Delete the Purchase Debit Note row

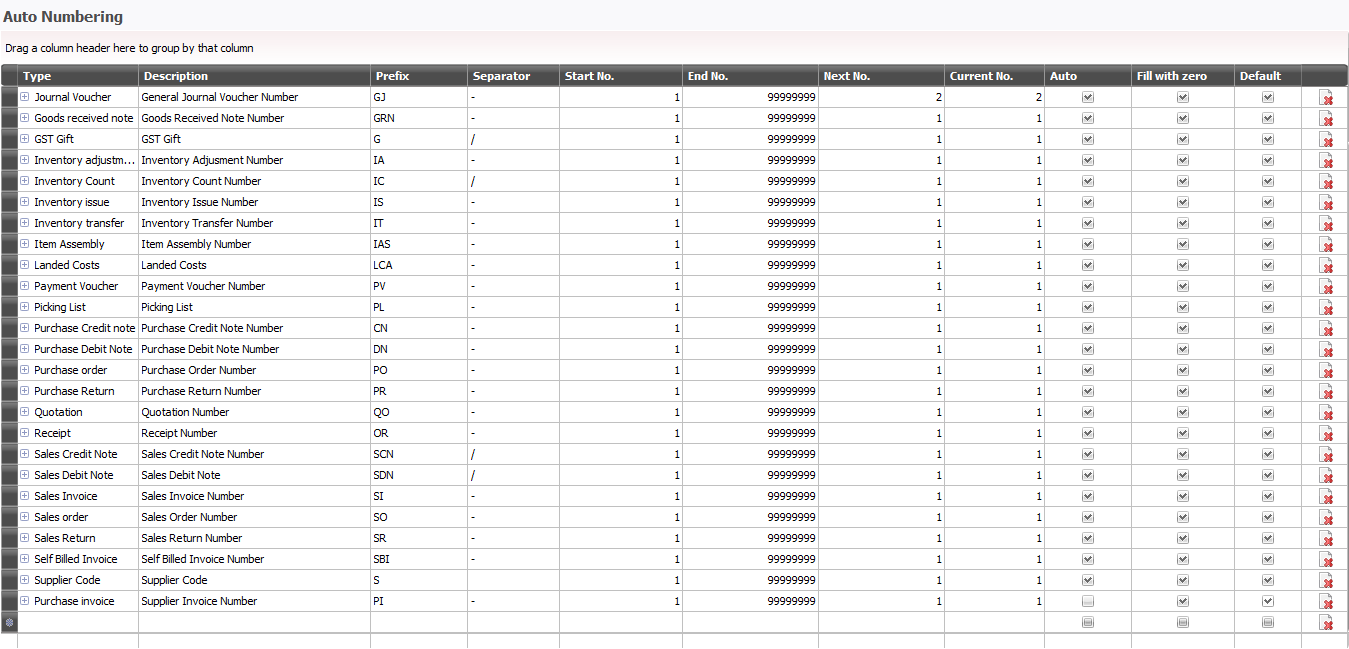click(x=1327, y=350)
